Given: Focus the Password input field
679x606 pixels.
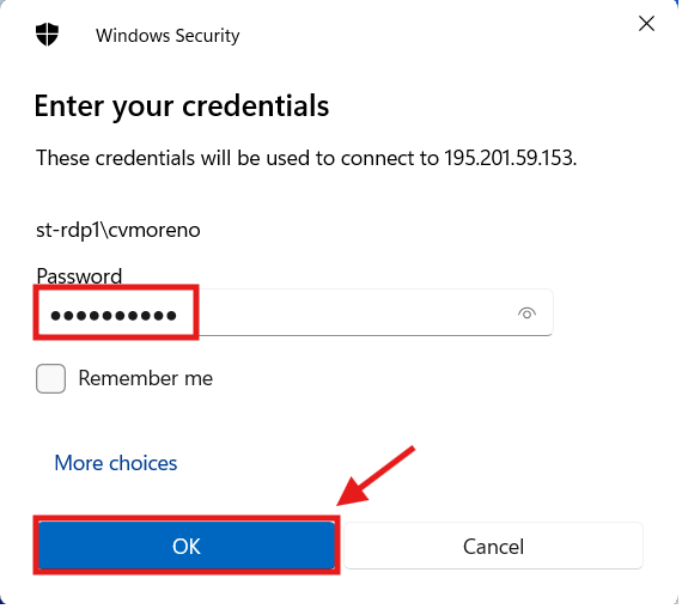Looking at the screenshot, I should click(350, 314).
